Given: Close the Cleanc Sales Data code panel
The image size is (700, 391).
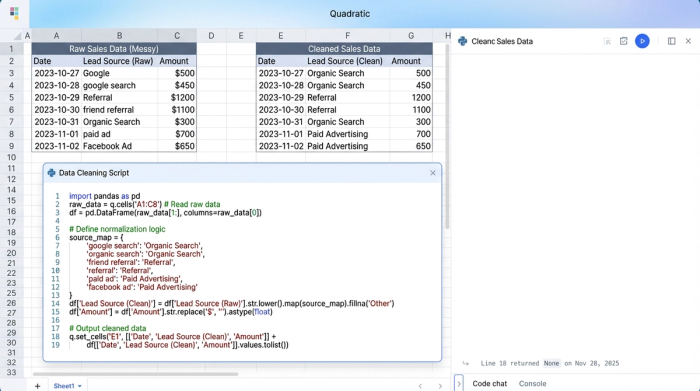Looking at the screenshot, I should pos(688,41).
